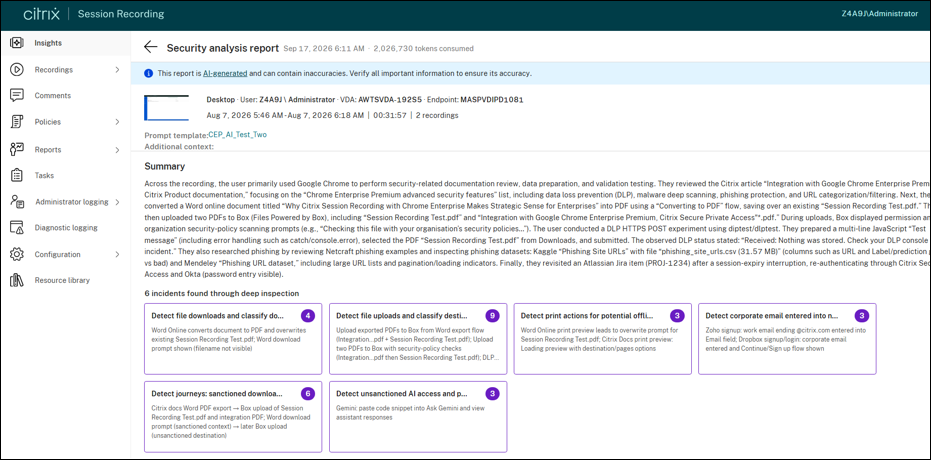Viewport: 931px width, 460px height.
Task: Follow the AI-generated link
Action: [225, 74]
